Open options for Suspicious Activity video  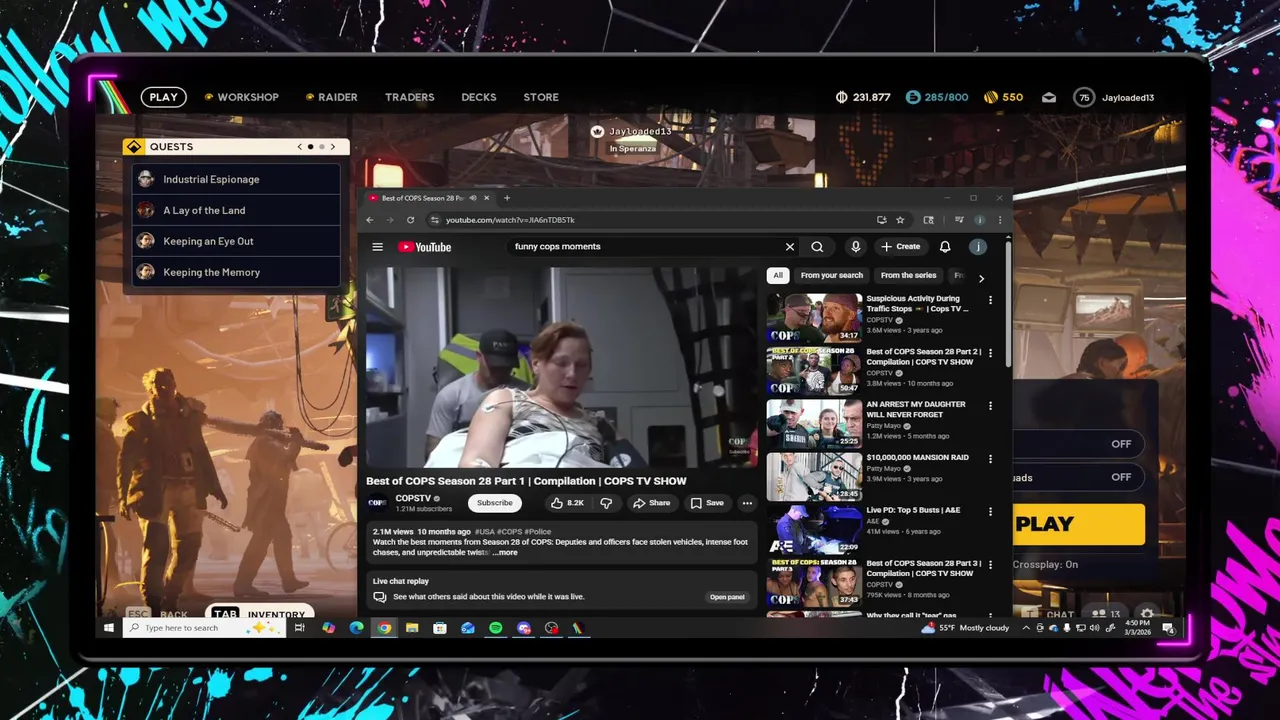point(991,300)
